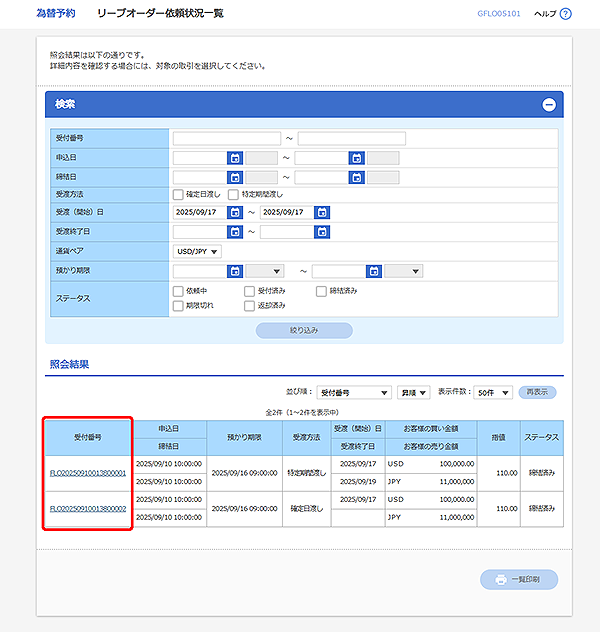
Task: Click the printer icon on 一覧印刷
Action: [501, 580]
